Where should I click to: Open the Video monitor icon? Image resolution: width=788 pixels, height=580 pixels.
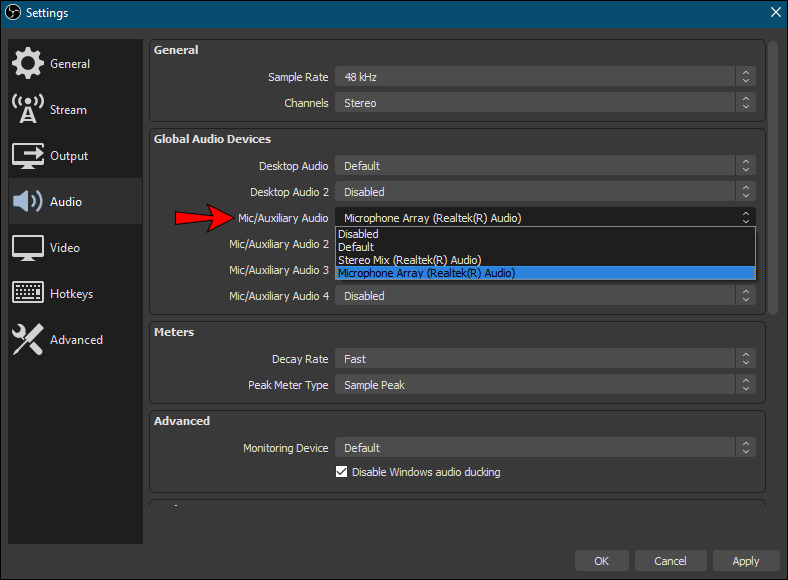[x=27, y=248]
